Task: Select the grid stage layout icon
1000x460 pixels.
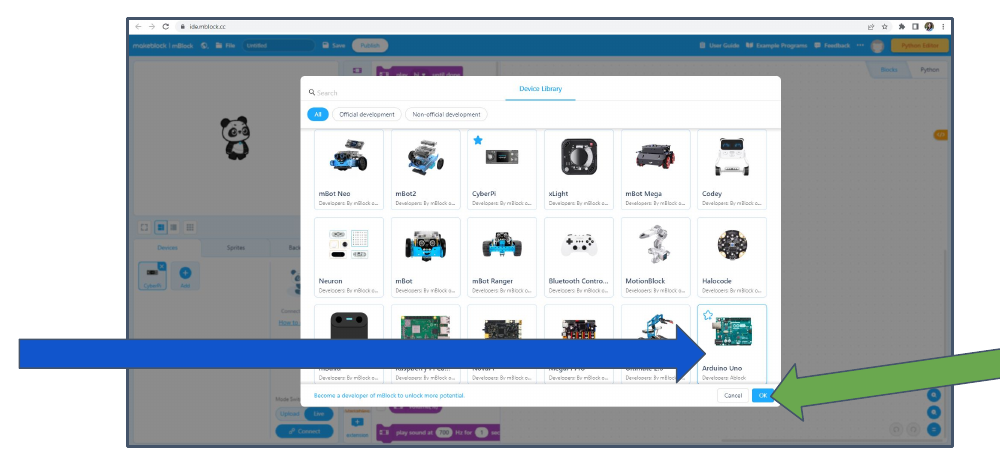Action: 190,227
